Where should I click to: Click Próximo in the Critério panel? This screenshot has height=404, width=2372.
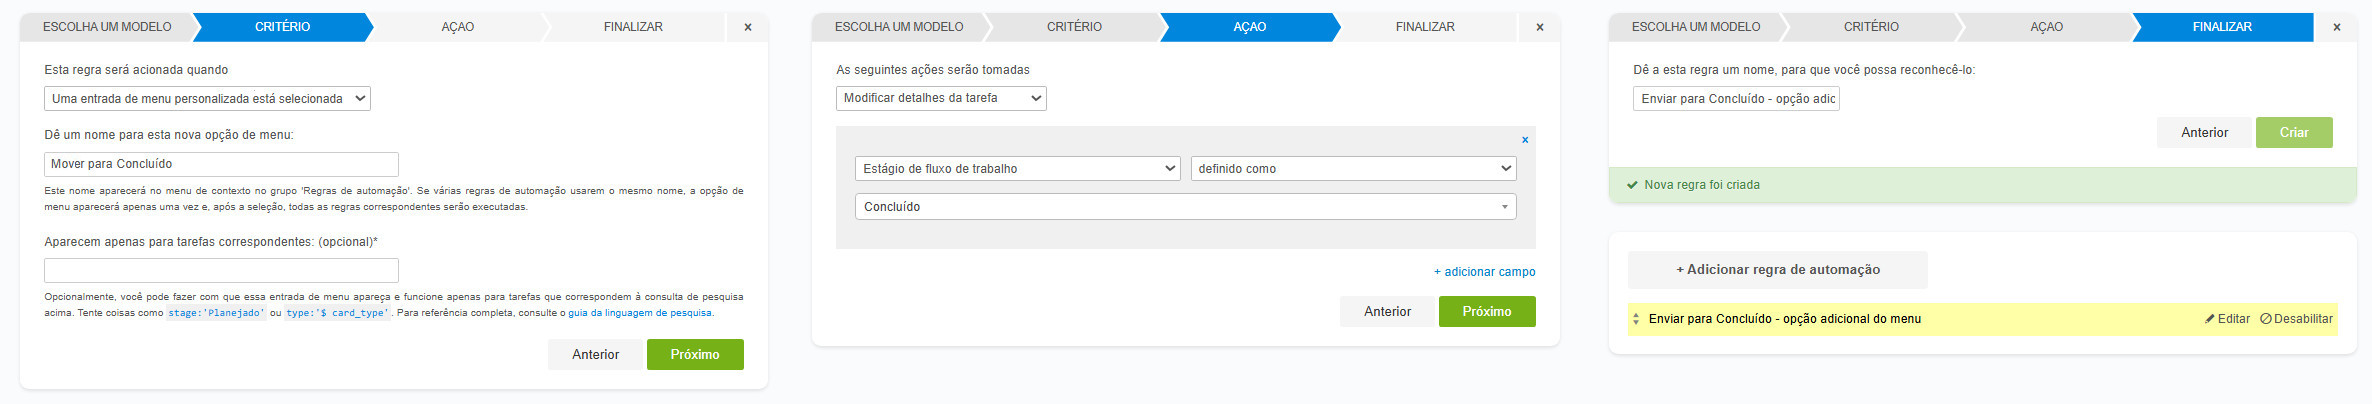(x=695, y=354)
